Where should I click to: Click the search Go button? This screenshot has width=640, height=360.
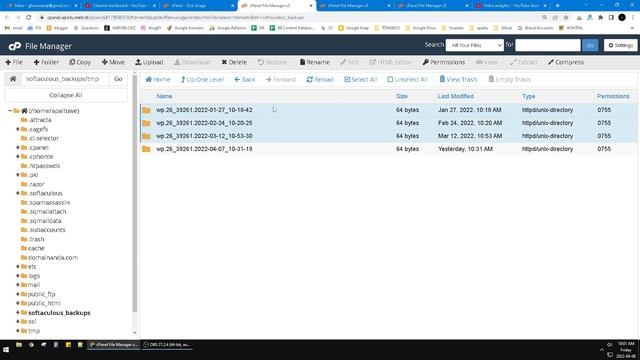pyautogui.click(x=590, y=45)
